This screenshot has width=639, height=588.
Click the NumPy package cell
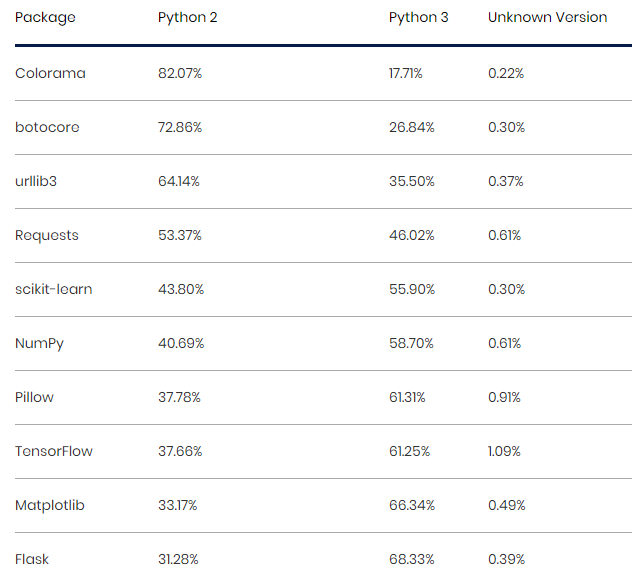(39, 343)
